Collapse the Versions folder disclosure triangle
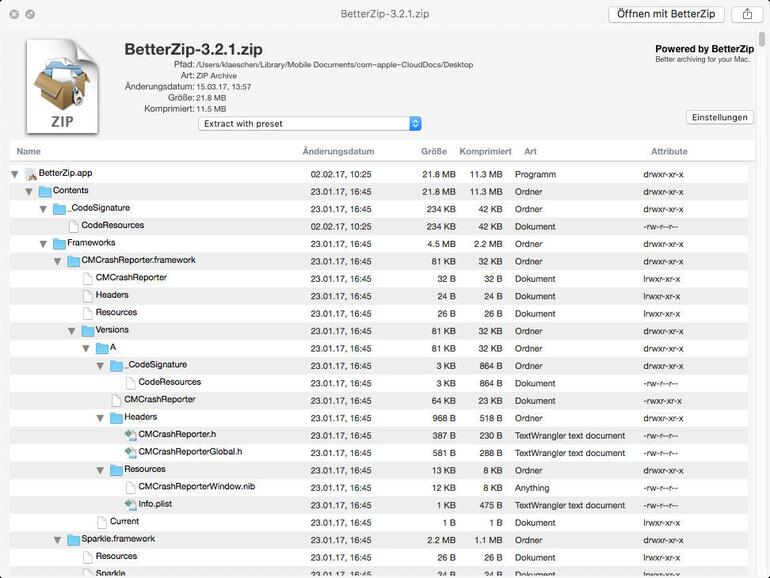 click(x=72, y=331)
